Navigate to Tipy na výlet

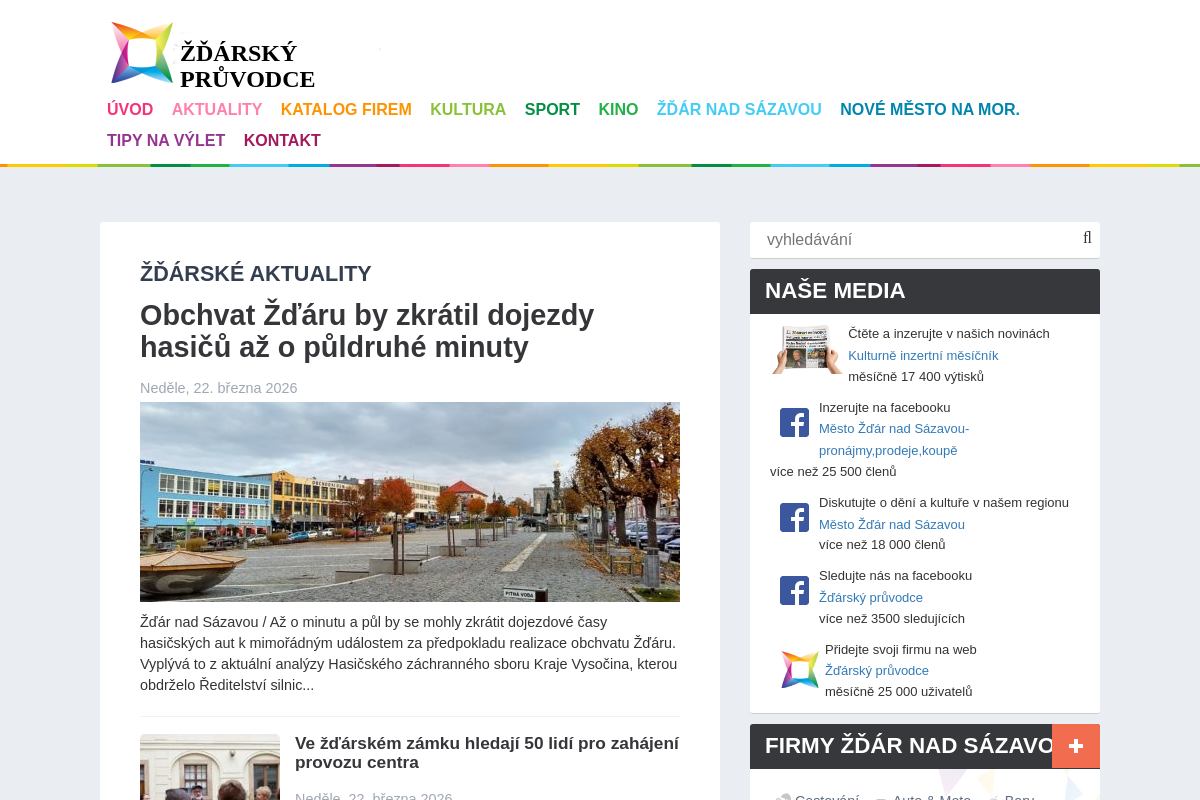pyautogui.click(x=166, y=141)
